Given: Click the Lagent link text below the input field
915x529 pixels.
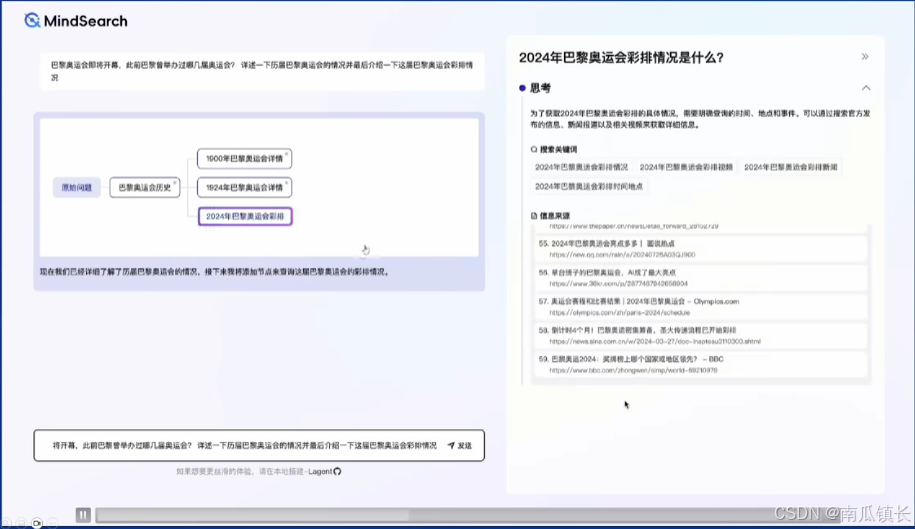Looking at the screenshot, I should (x=320, y=471).
